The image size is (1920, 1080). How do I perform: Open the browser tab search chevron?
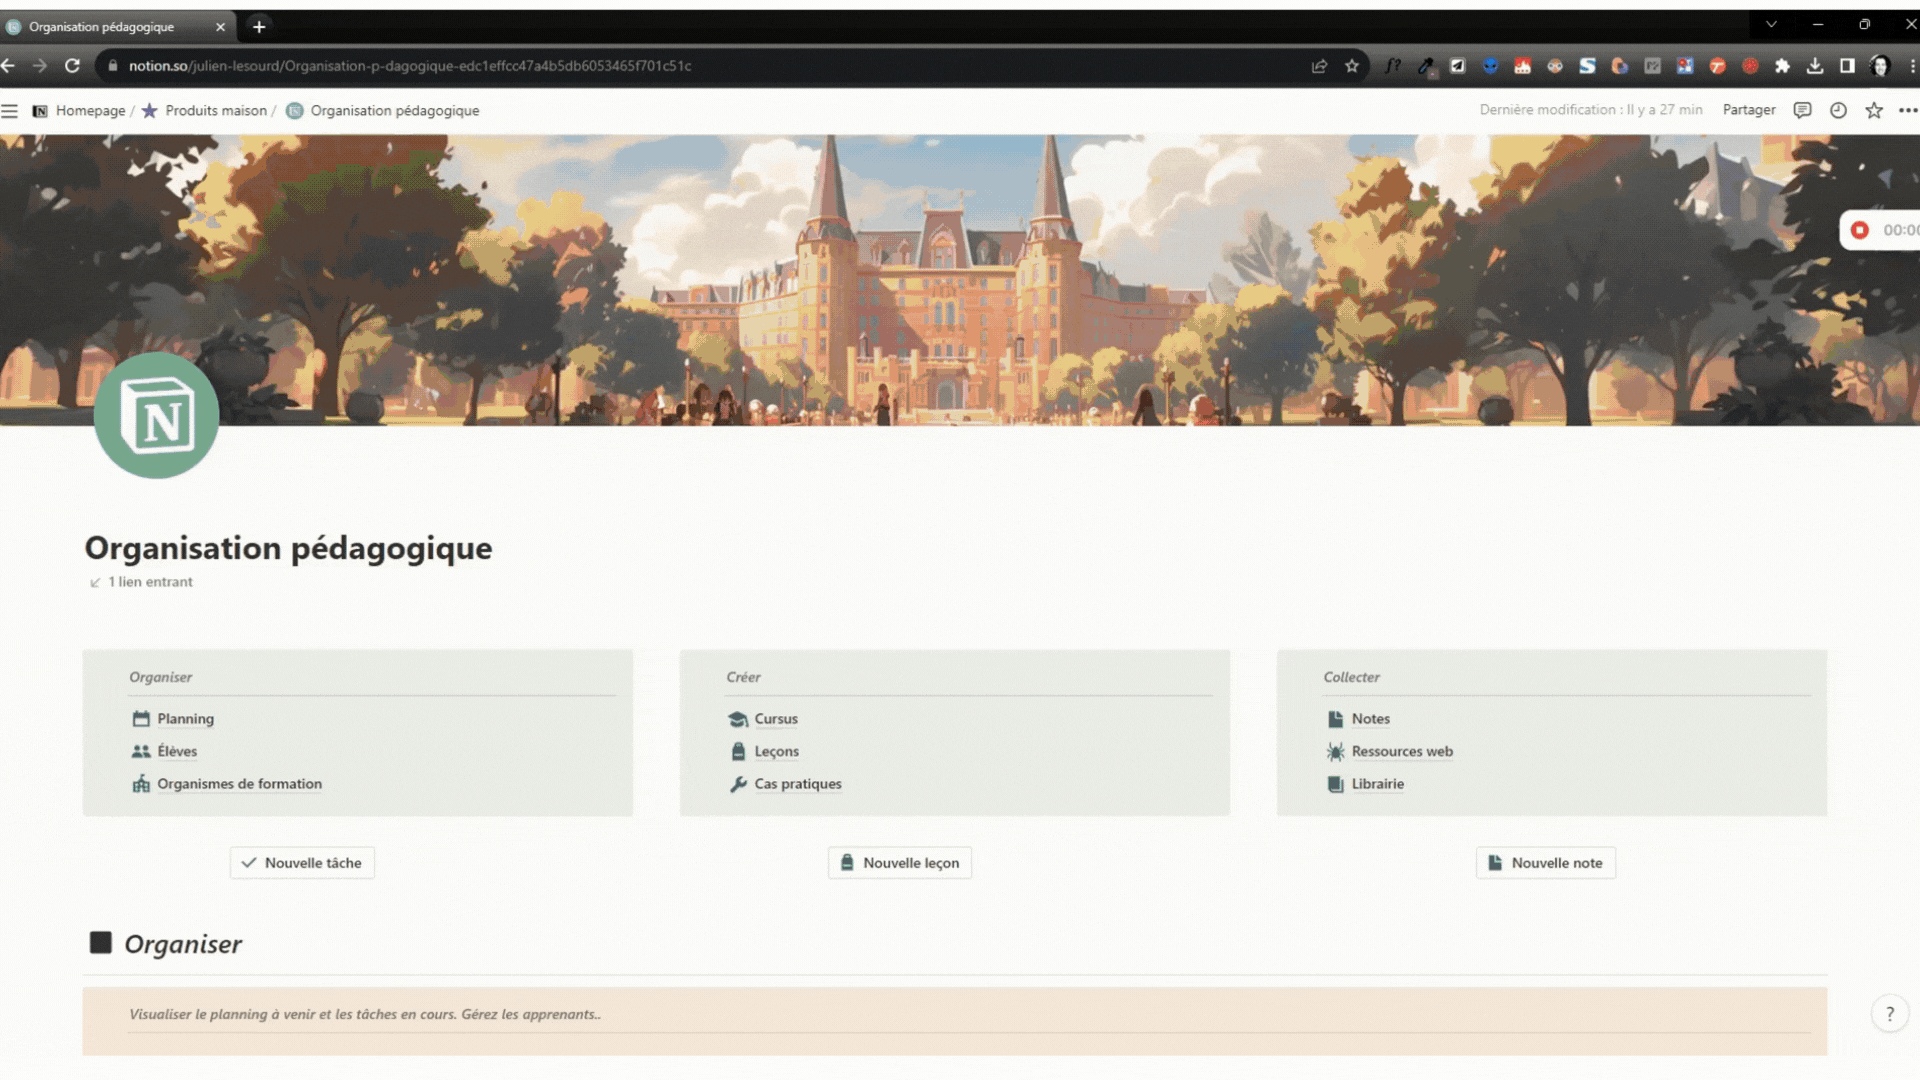1771,25
